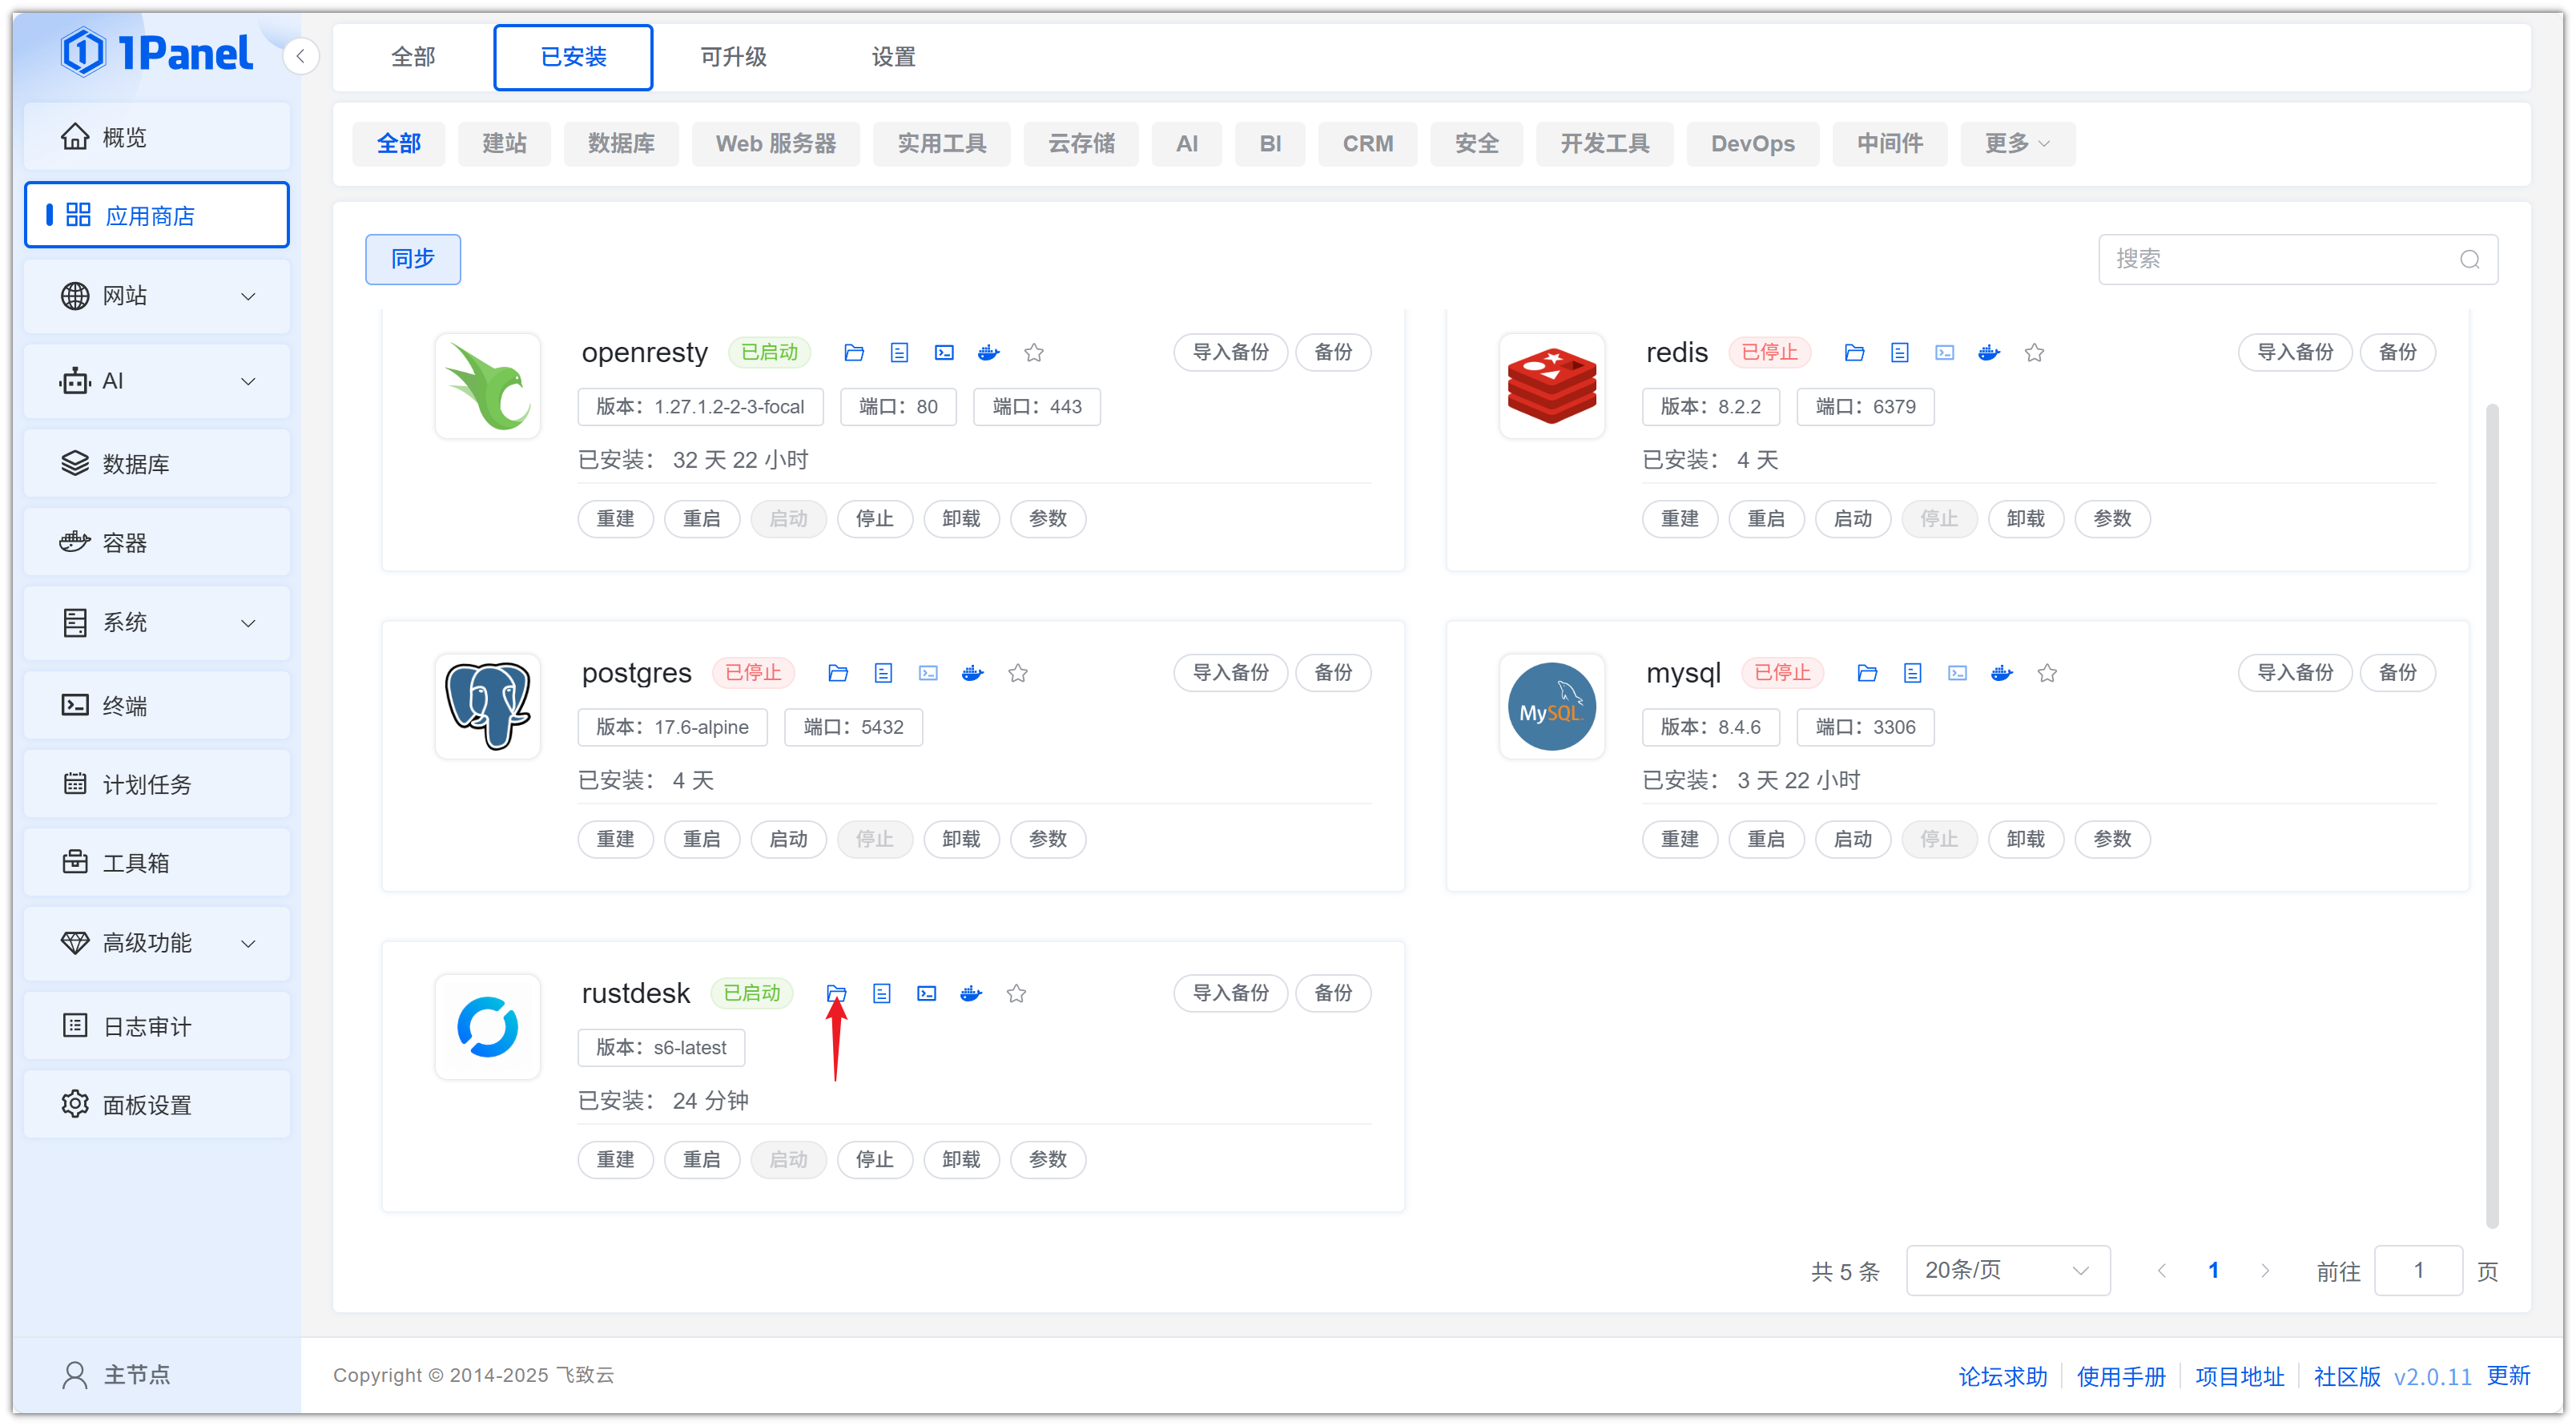Switch to the 可升级 tab
This screenshot has width=2576, height=1426.
pos(733,57)
